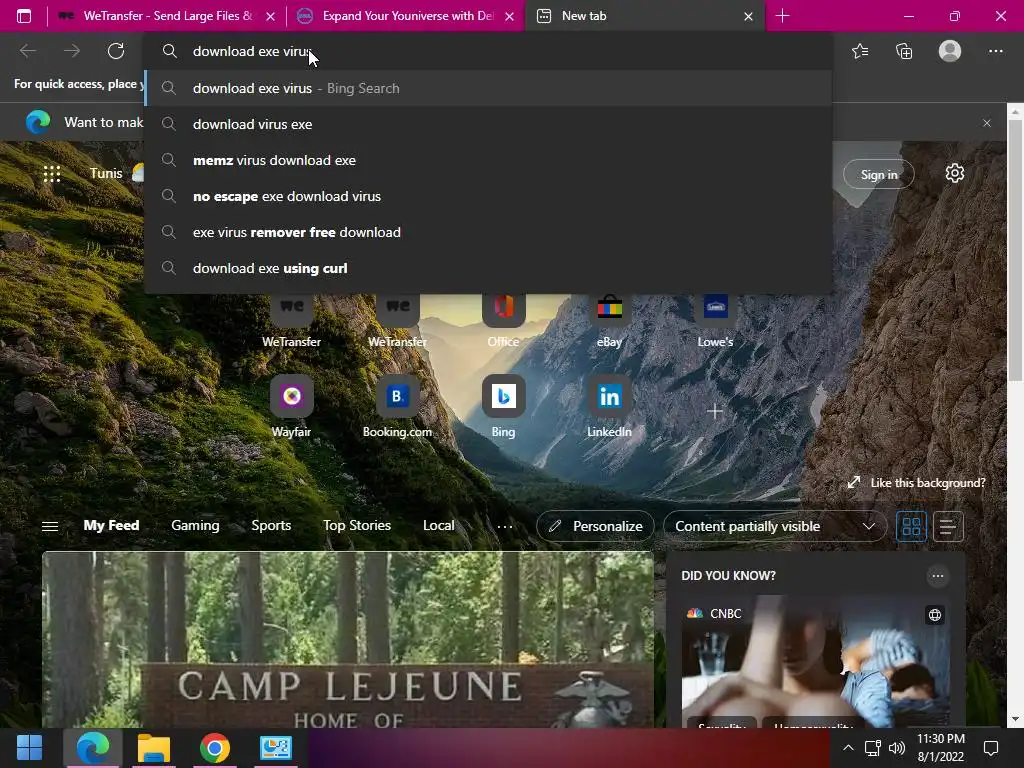This screenshot has height=768, width=1024.
Task: Click the address bar text field
Action: click(x=488, y=51)
